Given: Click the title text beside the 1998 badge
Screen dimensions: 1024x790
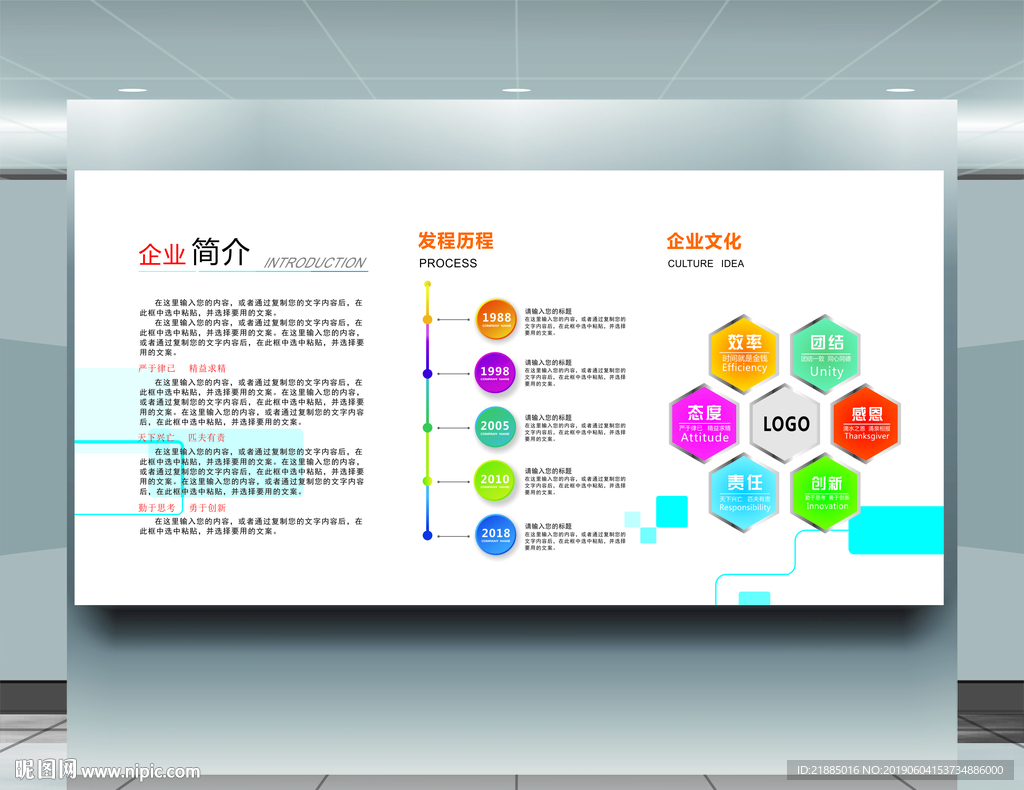Looking at the screenshot, I should click(x=549, y=362).
